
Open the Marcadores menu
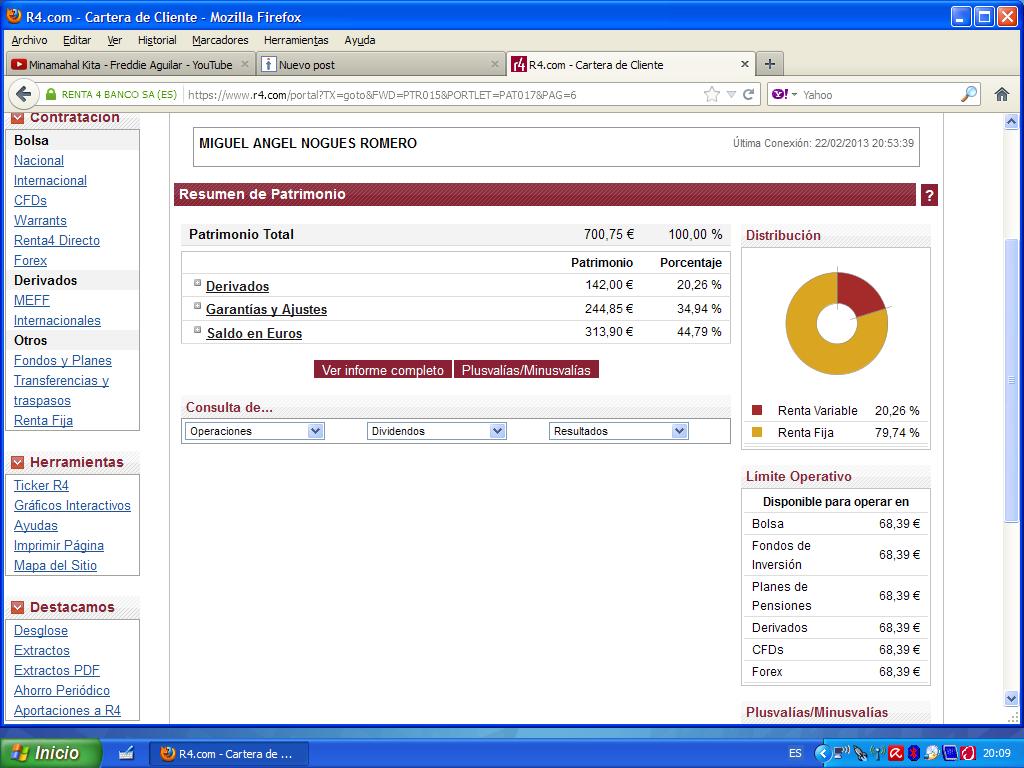tap(220, 40)
